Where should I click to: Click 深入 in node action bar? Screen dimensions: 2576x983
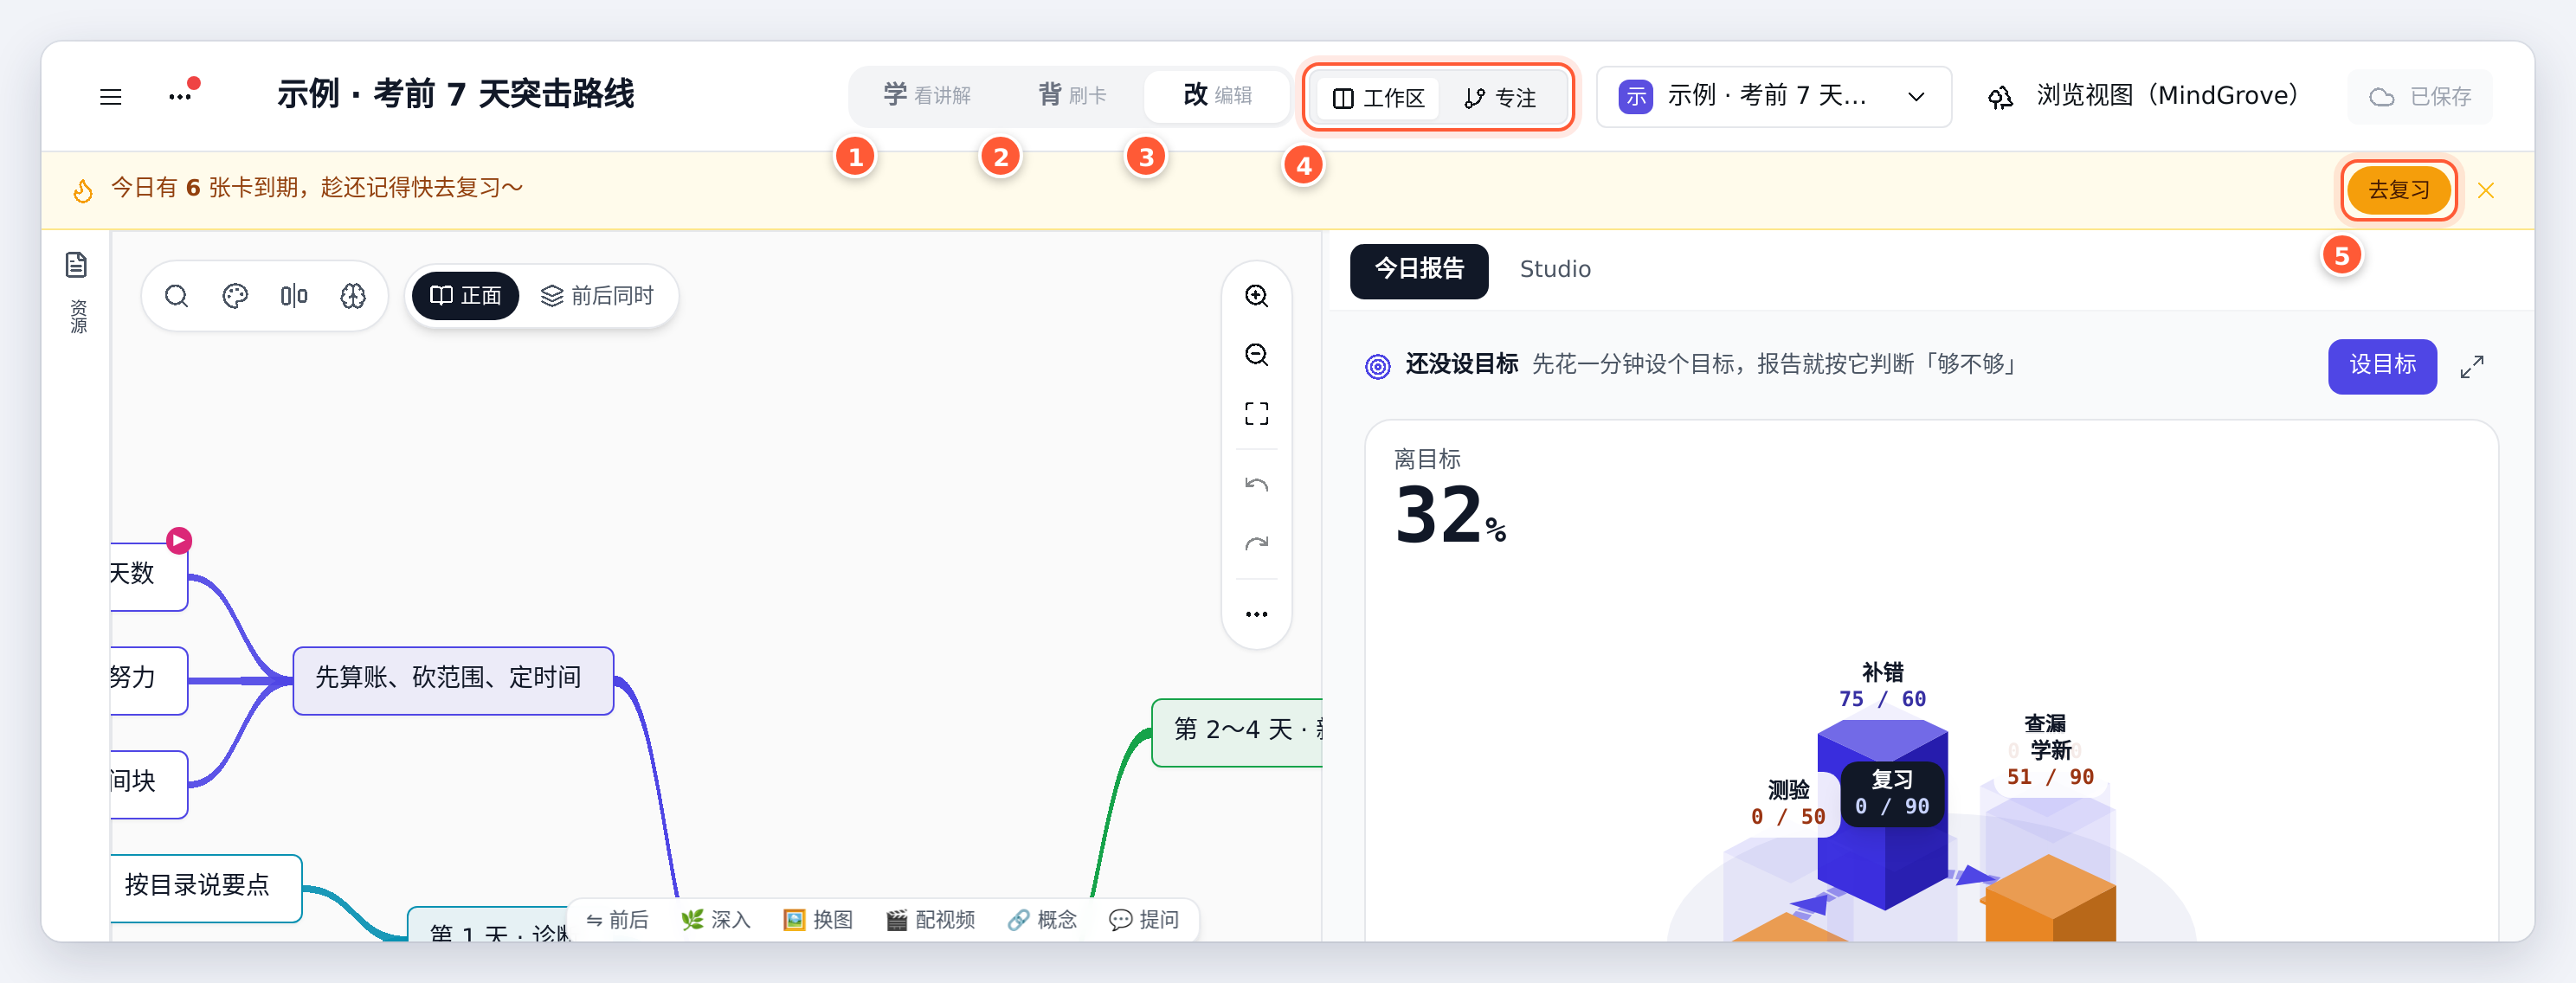tap(715, 920)
